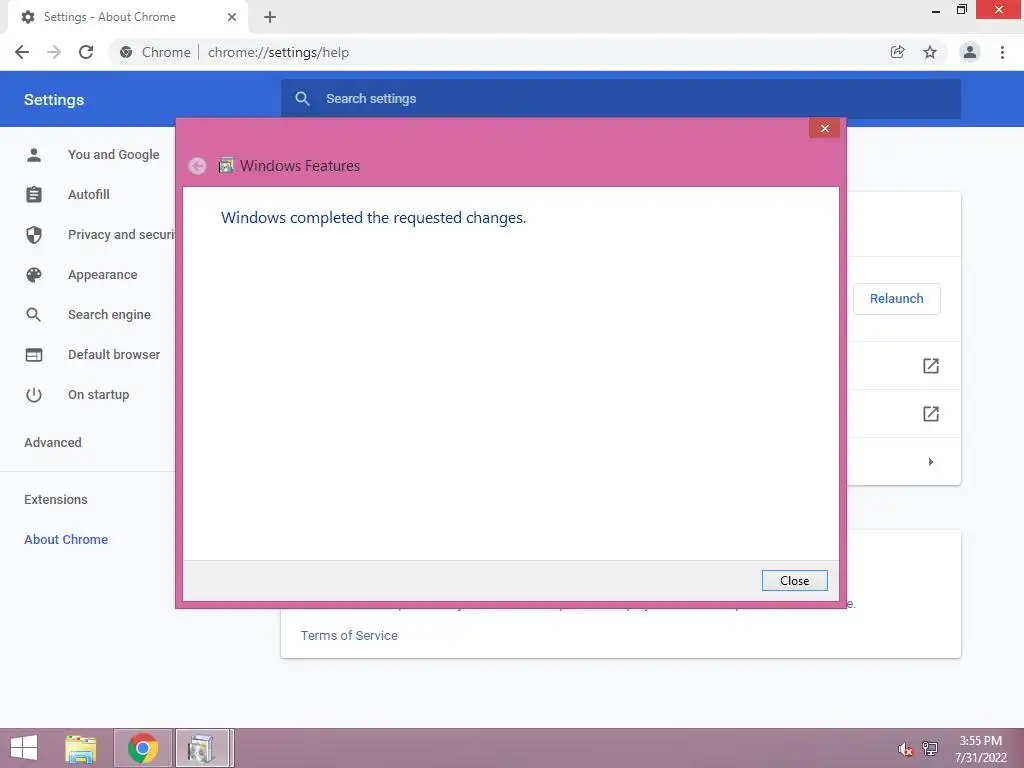Select About Chrome in the sidebar

(x=66, y=539)
